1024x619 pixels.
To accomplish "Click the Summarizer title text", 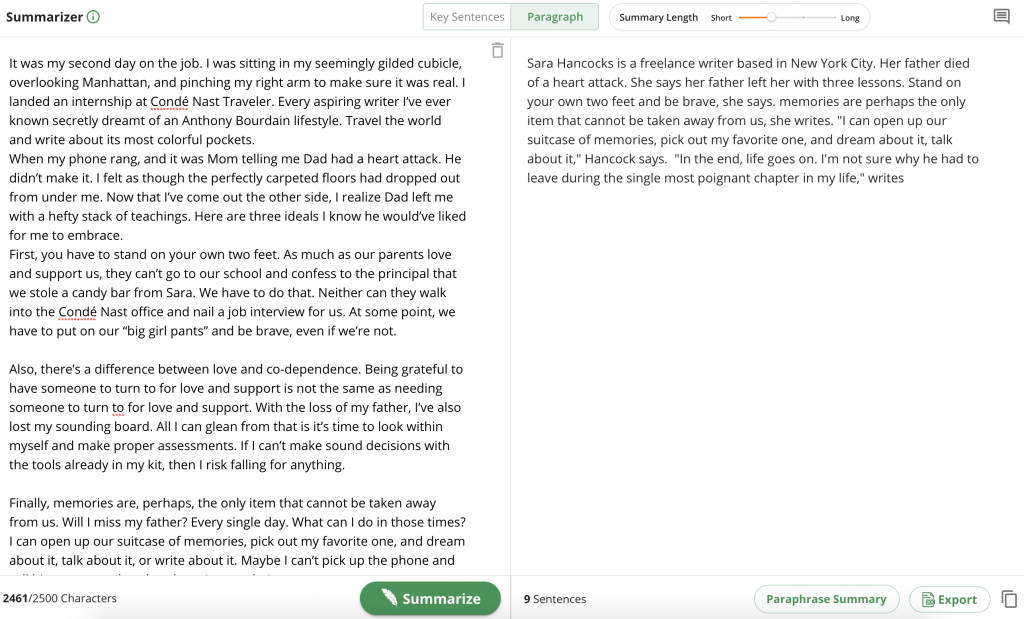I will 44,17.
